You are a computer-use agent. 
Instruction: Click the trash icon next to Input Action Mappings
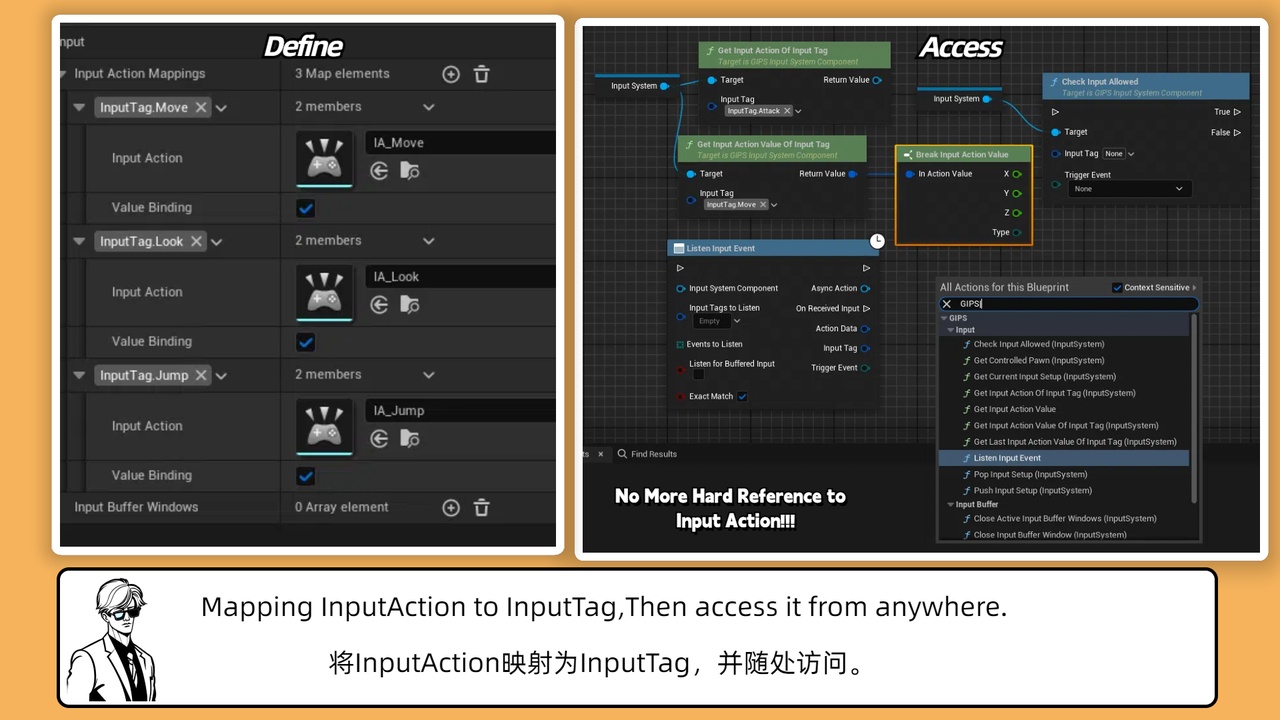click(x=481, y=73)
